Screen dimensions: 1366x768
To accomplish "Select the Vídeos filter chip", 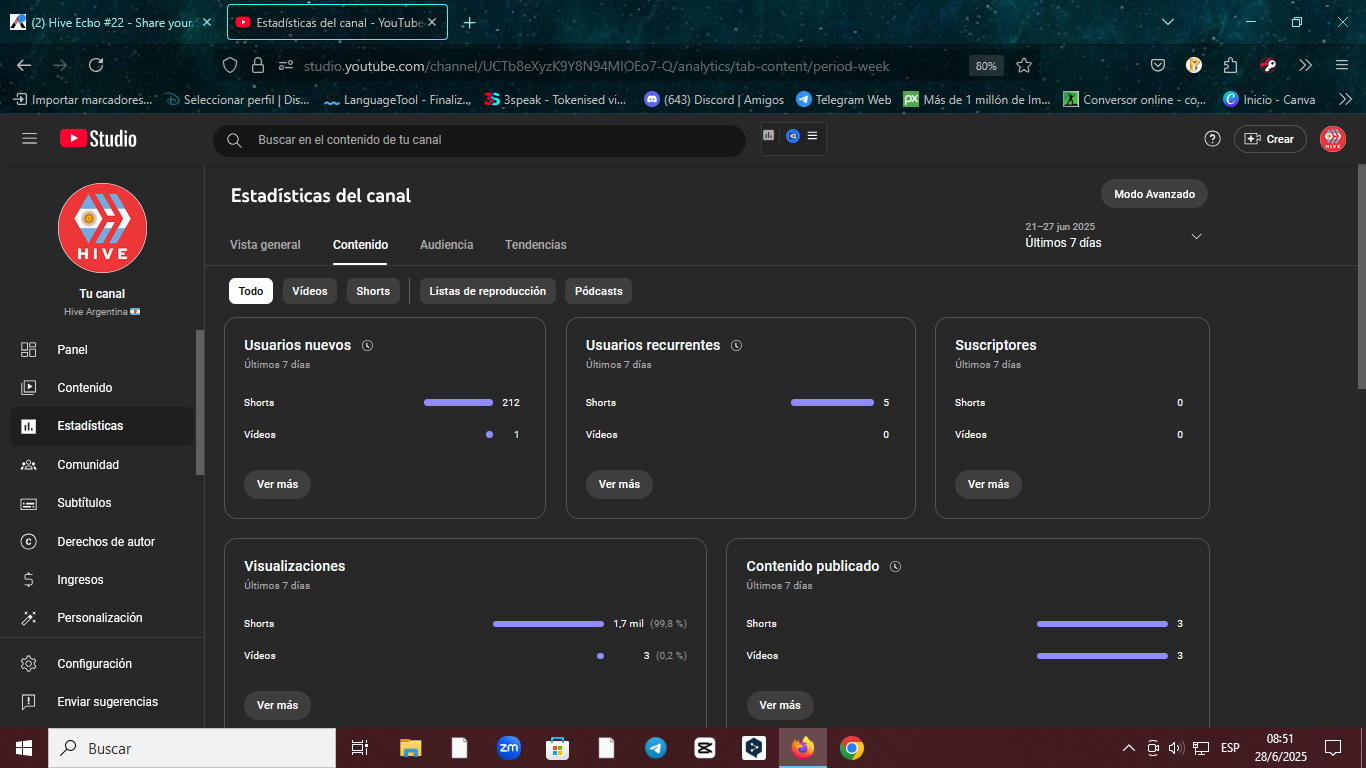I will 310,291.
